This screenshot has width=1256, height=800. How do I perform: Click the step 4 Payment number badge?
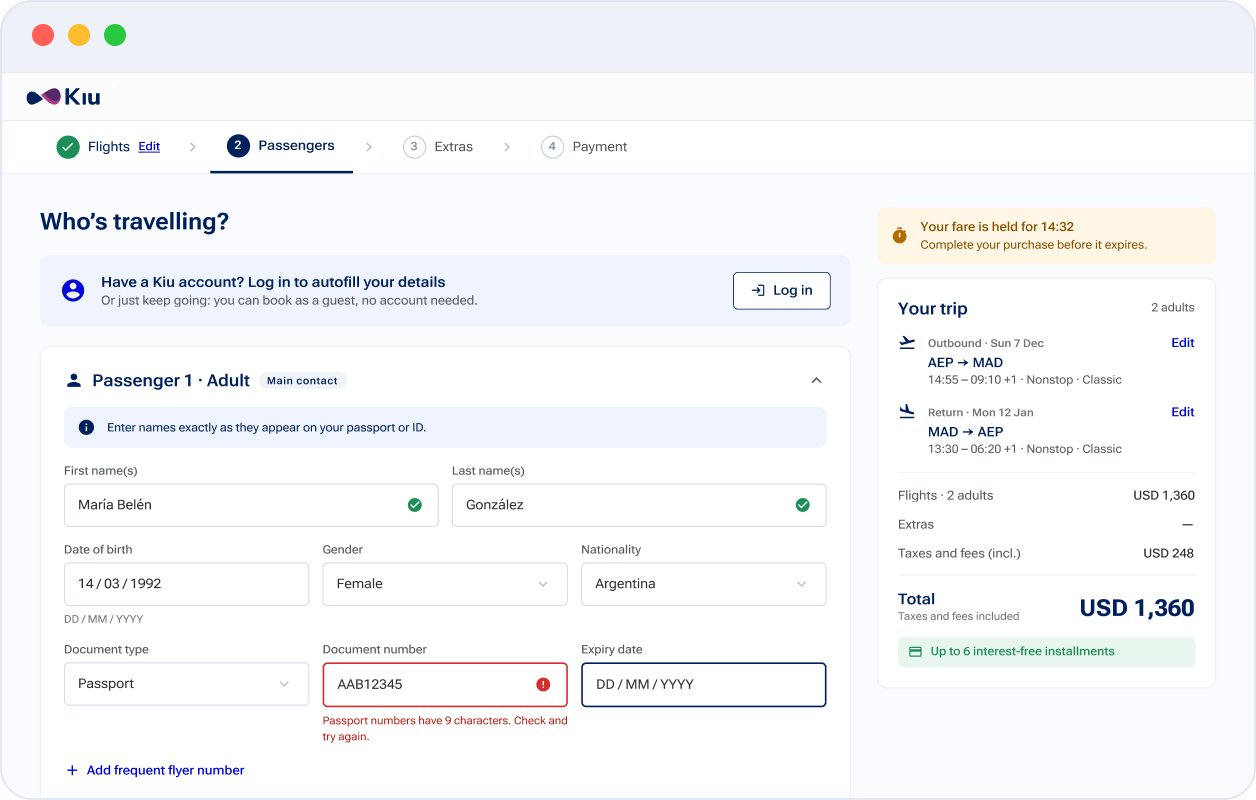click(552, 147)
